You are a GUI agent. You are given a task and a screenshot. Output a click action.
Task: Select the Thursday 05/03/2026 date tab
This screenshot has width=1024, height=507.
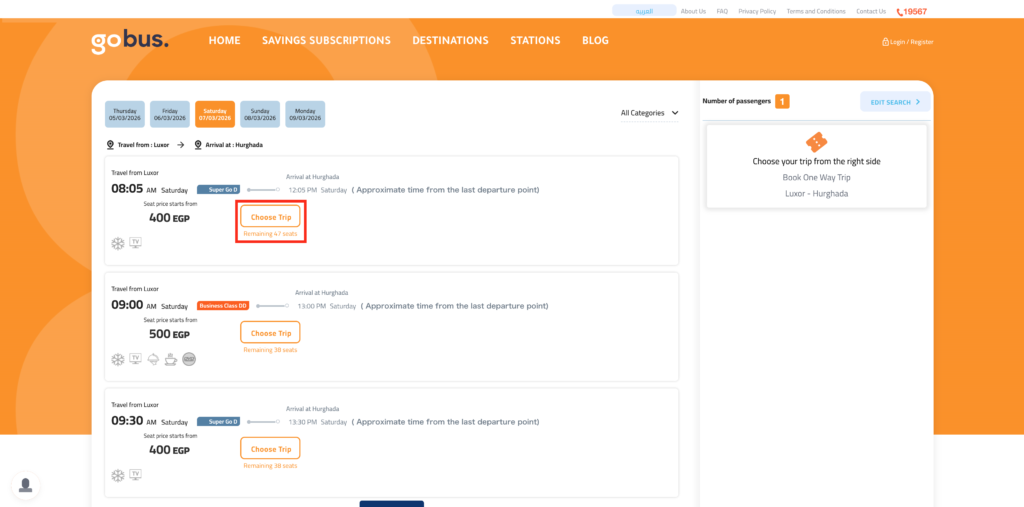coord(125,114)
